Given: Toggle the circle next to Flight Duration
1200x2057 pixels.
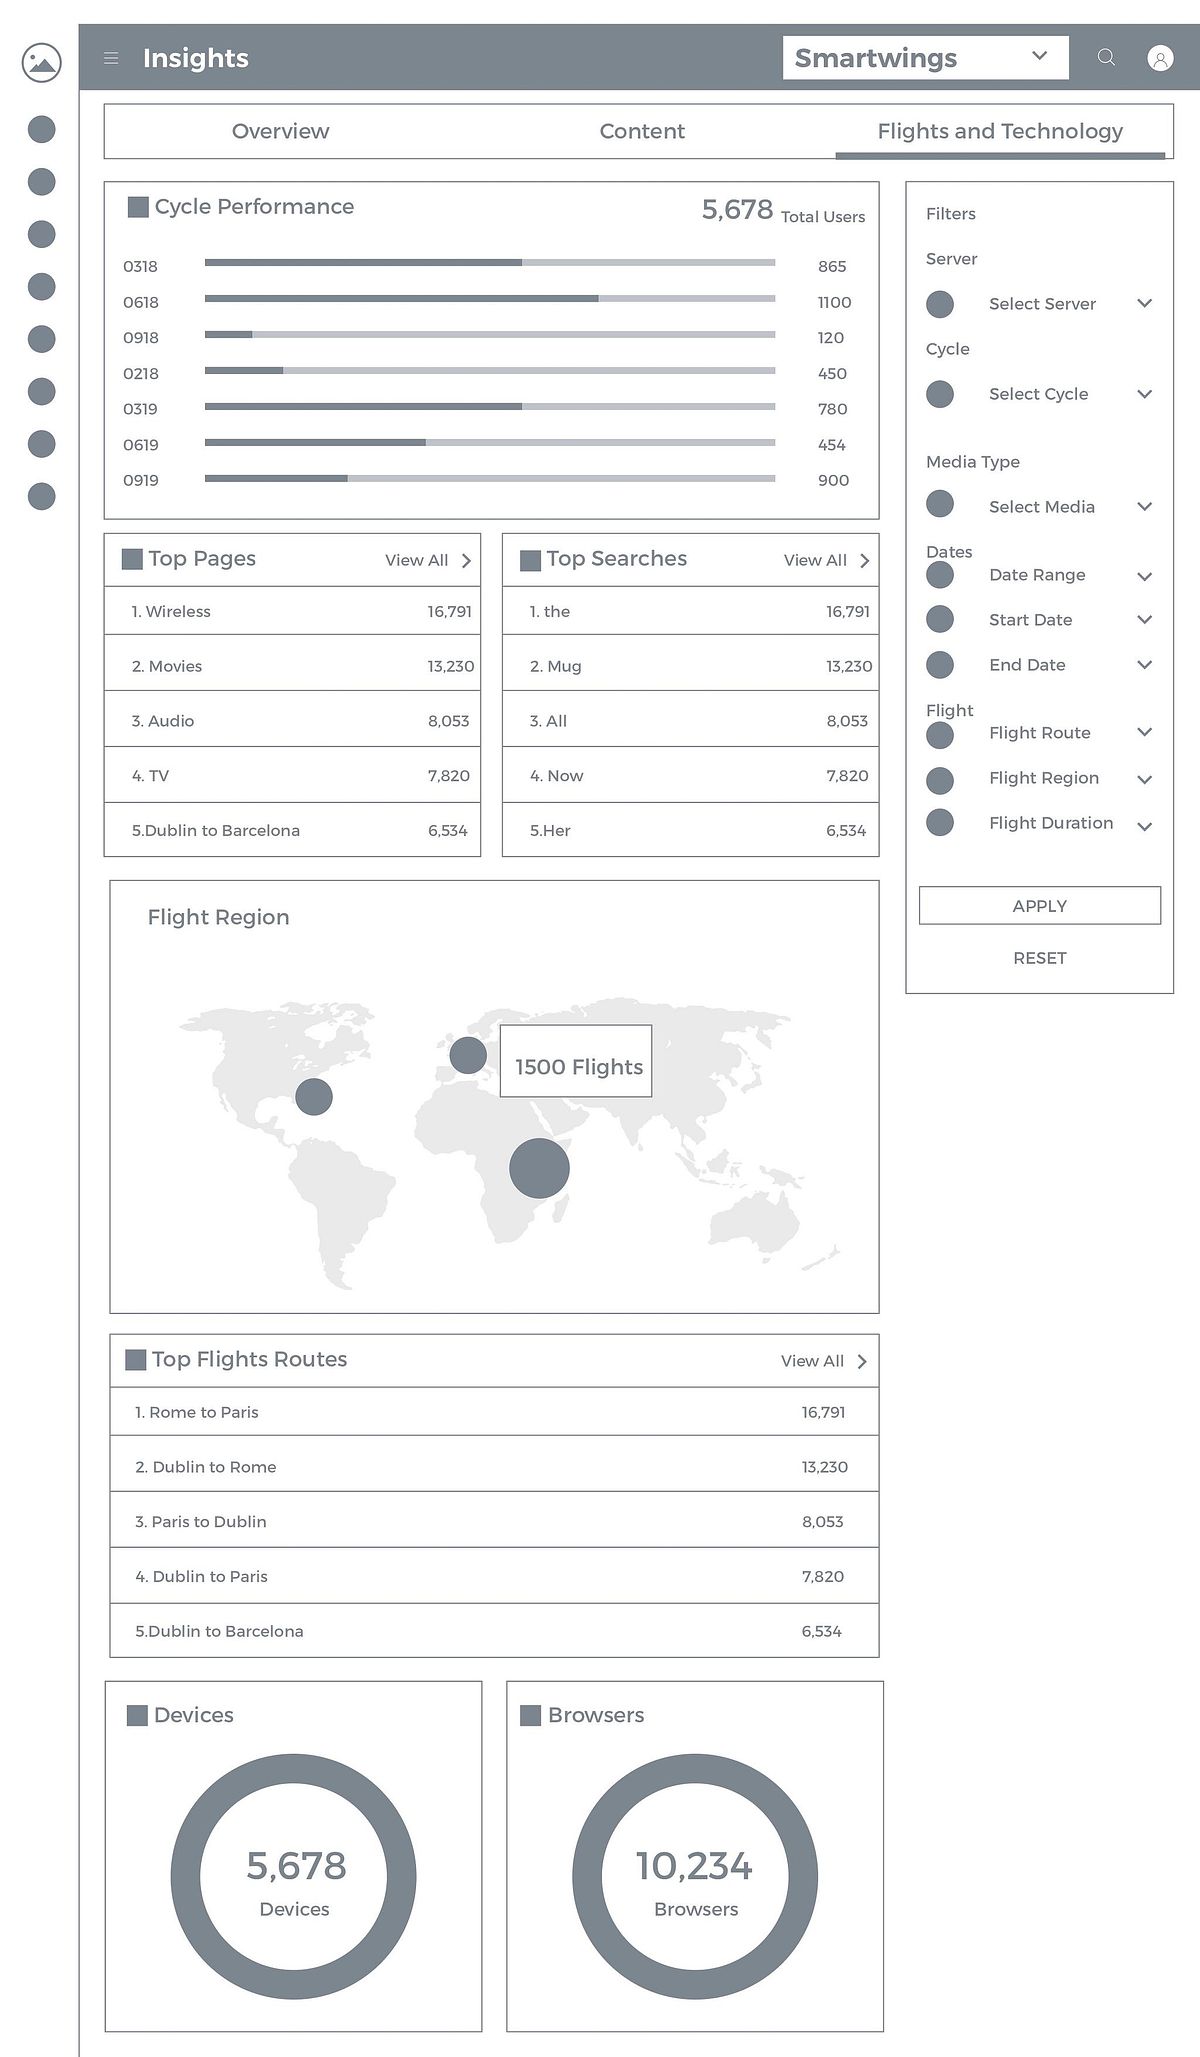Looking at the screenshot, I should pyautogui.click(x=940, y=823).
